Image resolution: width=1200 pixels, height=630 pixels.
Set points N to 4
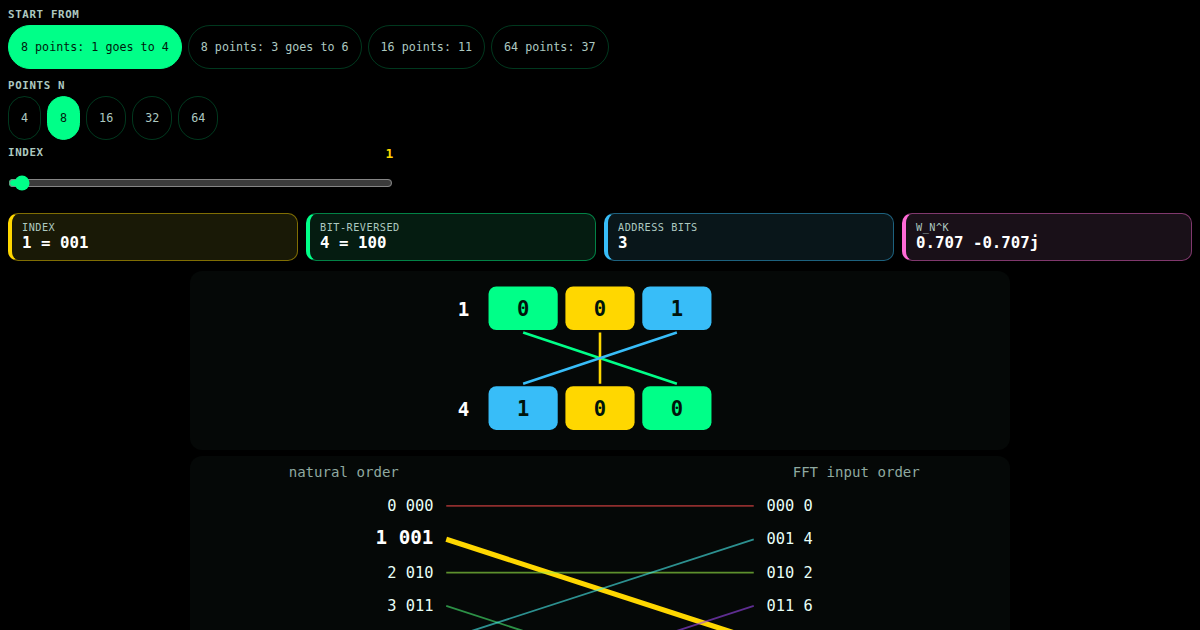(24, 118)
